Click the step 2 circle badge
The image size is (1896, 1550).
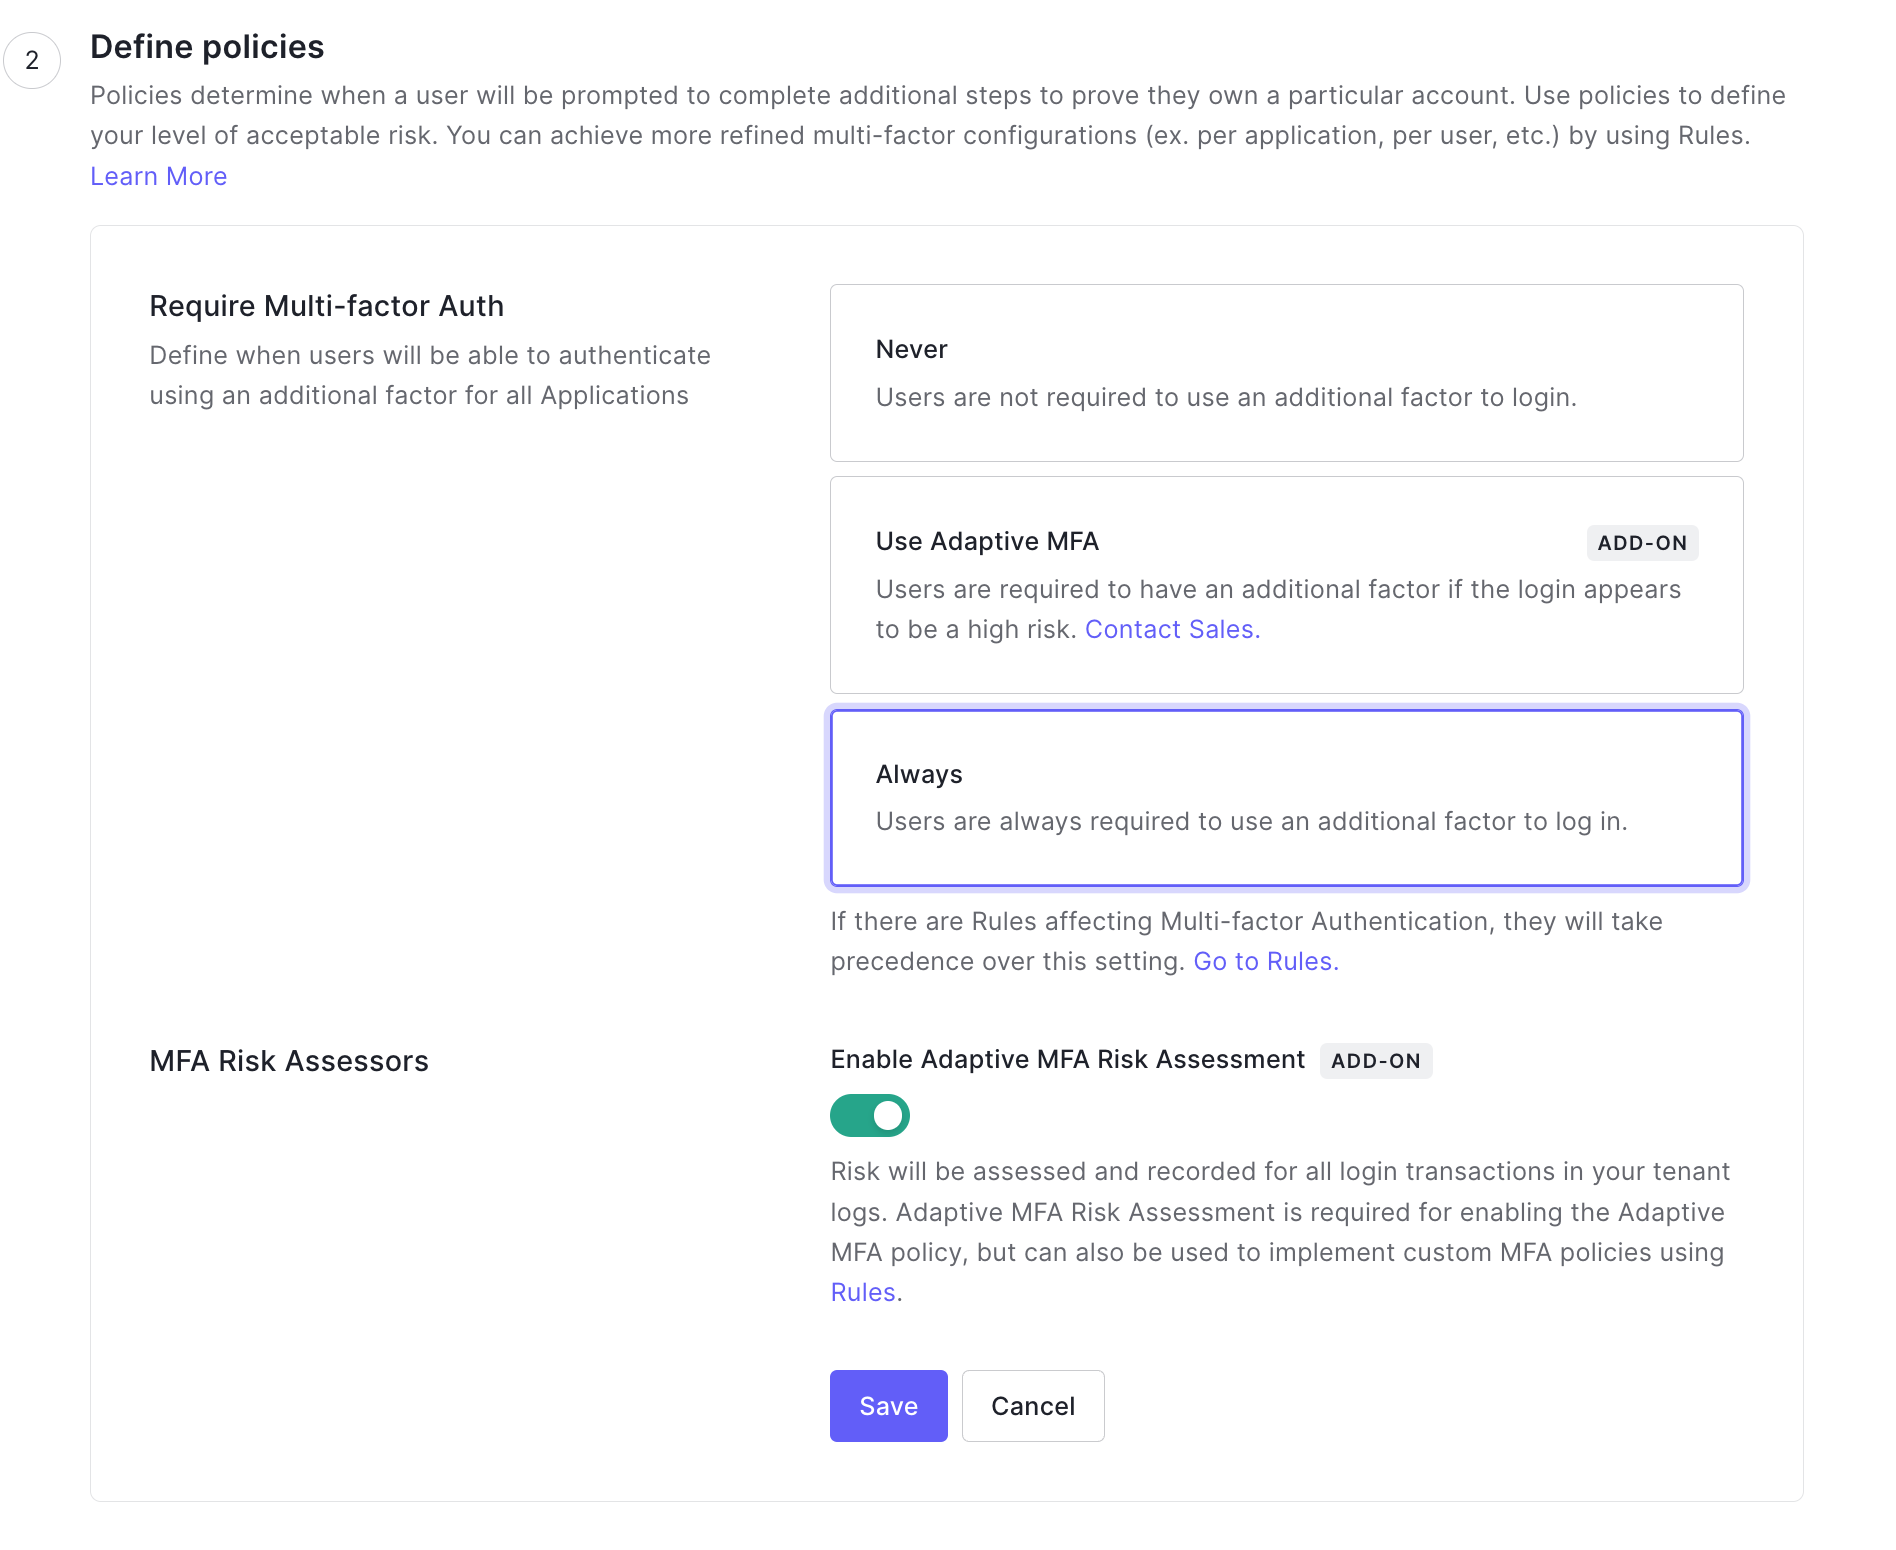(x=32, y=61)
